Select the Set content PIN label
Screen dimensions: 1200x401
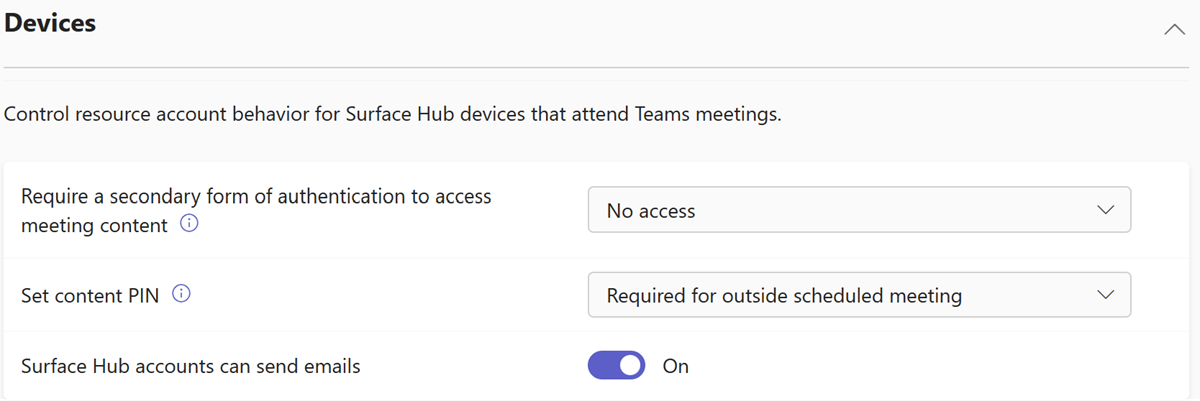90,295
